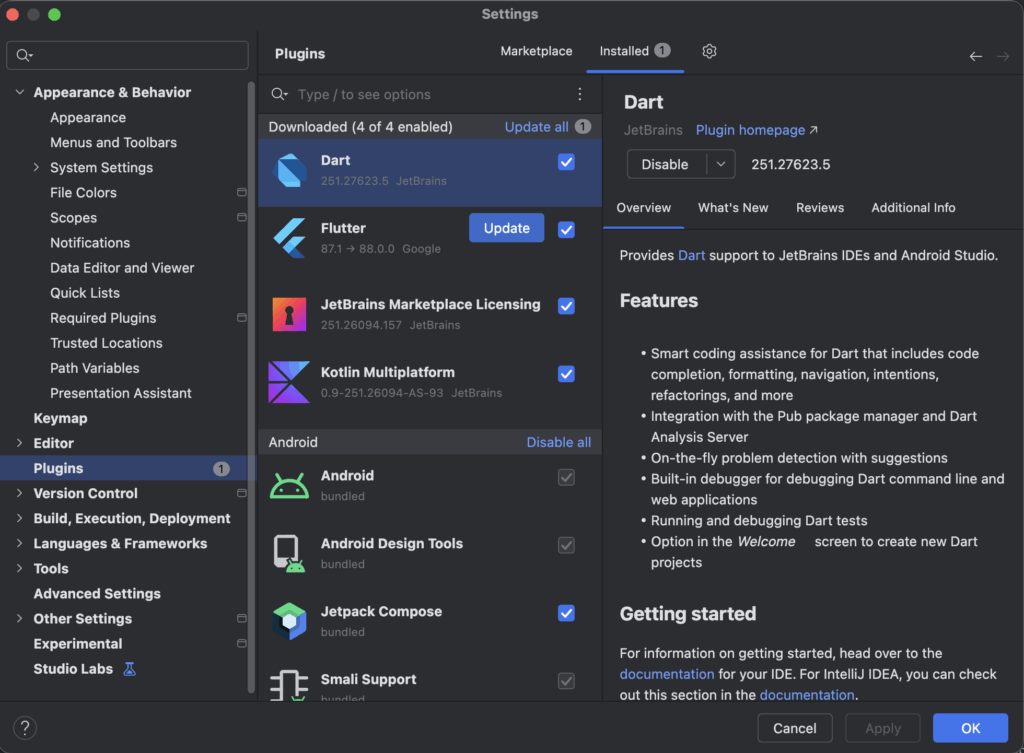This screenshot has height=753, width=1024.
Task: Disable Kotlin Multiplatform via its checkbox
Action: pyautogui.click(x=566, y=374)
